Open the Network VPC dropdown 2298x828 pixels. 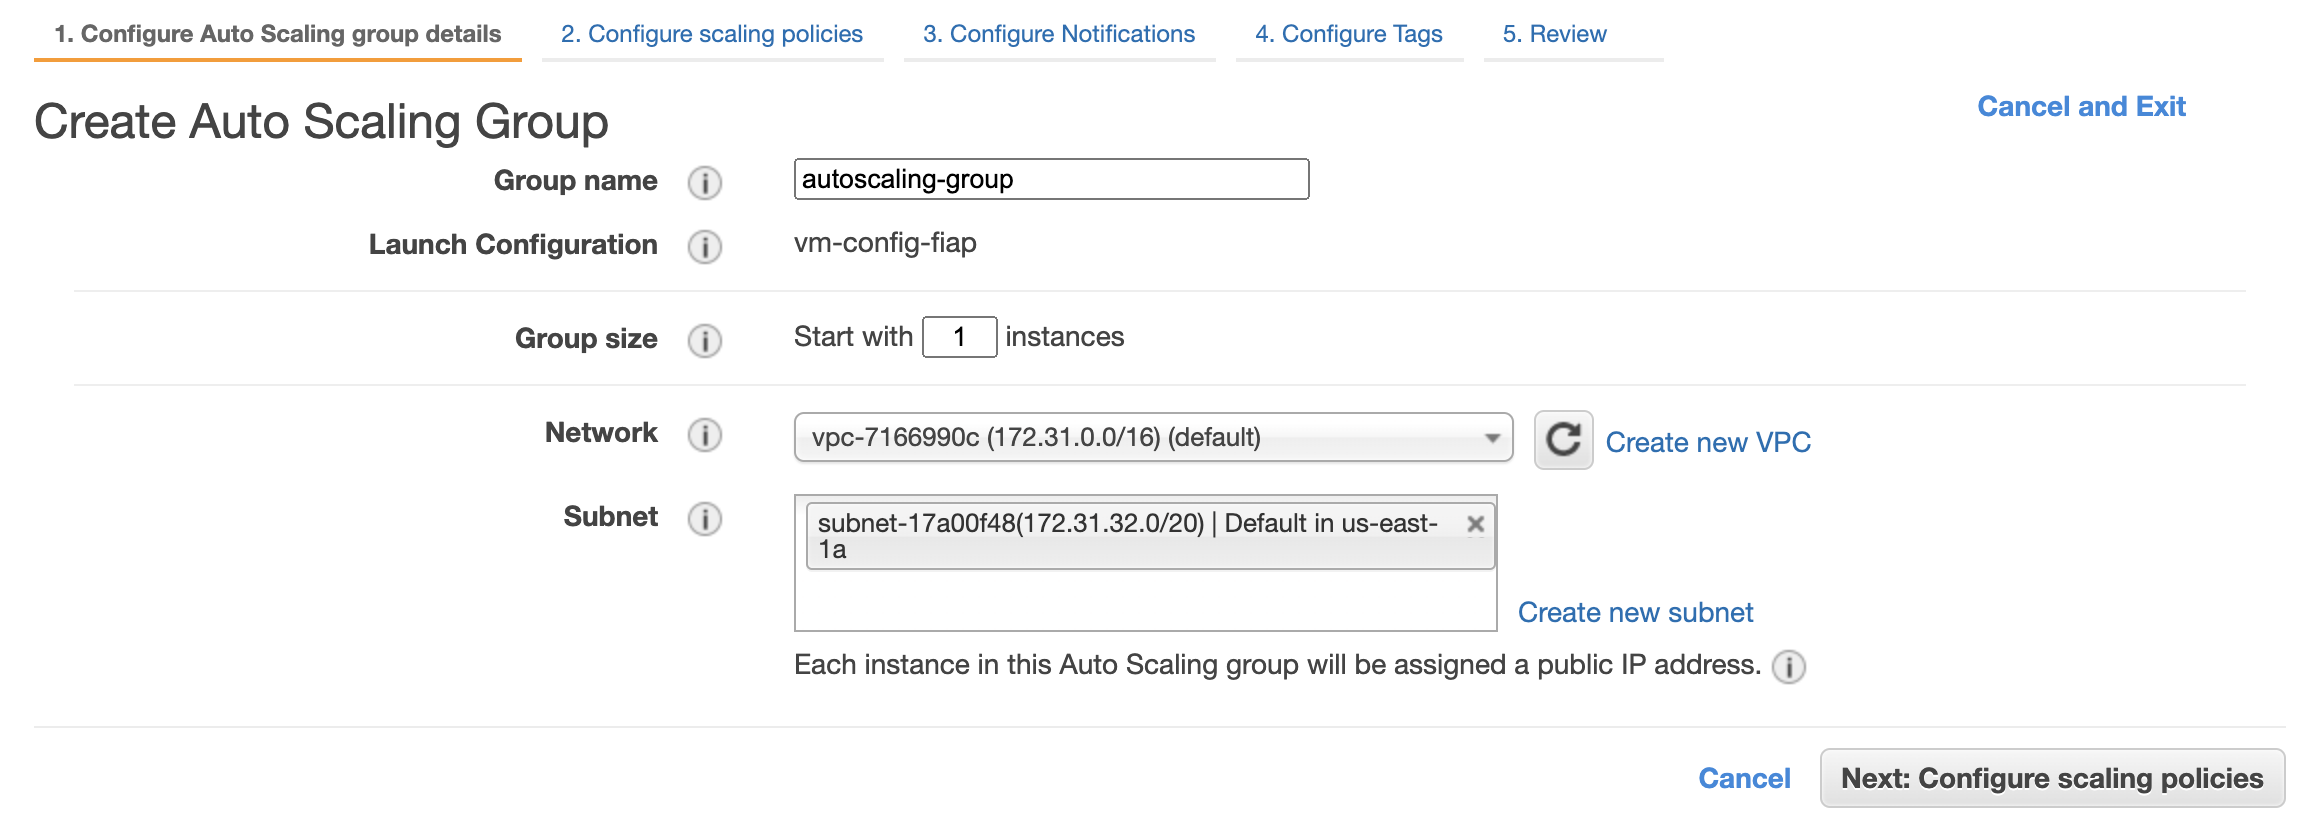(x=1152, y=438)
